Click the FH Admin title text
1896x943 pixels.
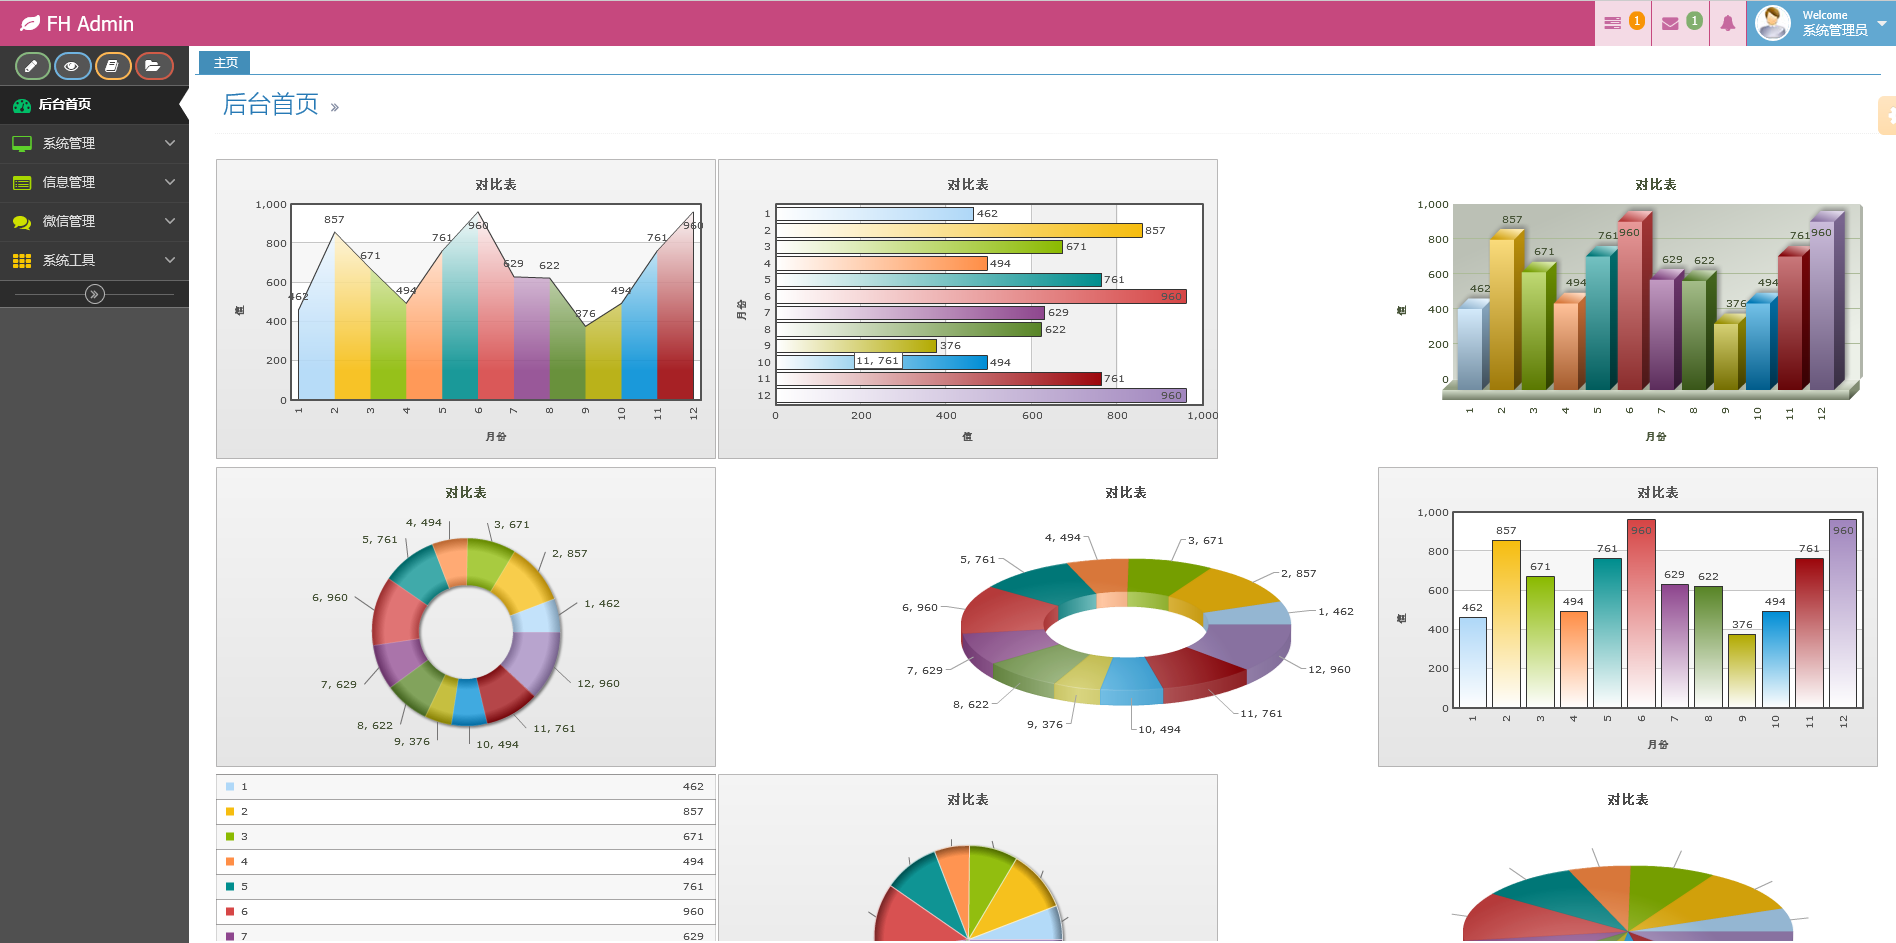click(x=90, y=23)
